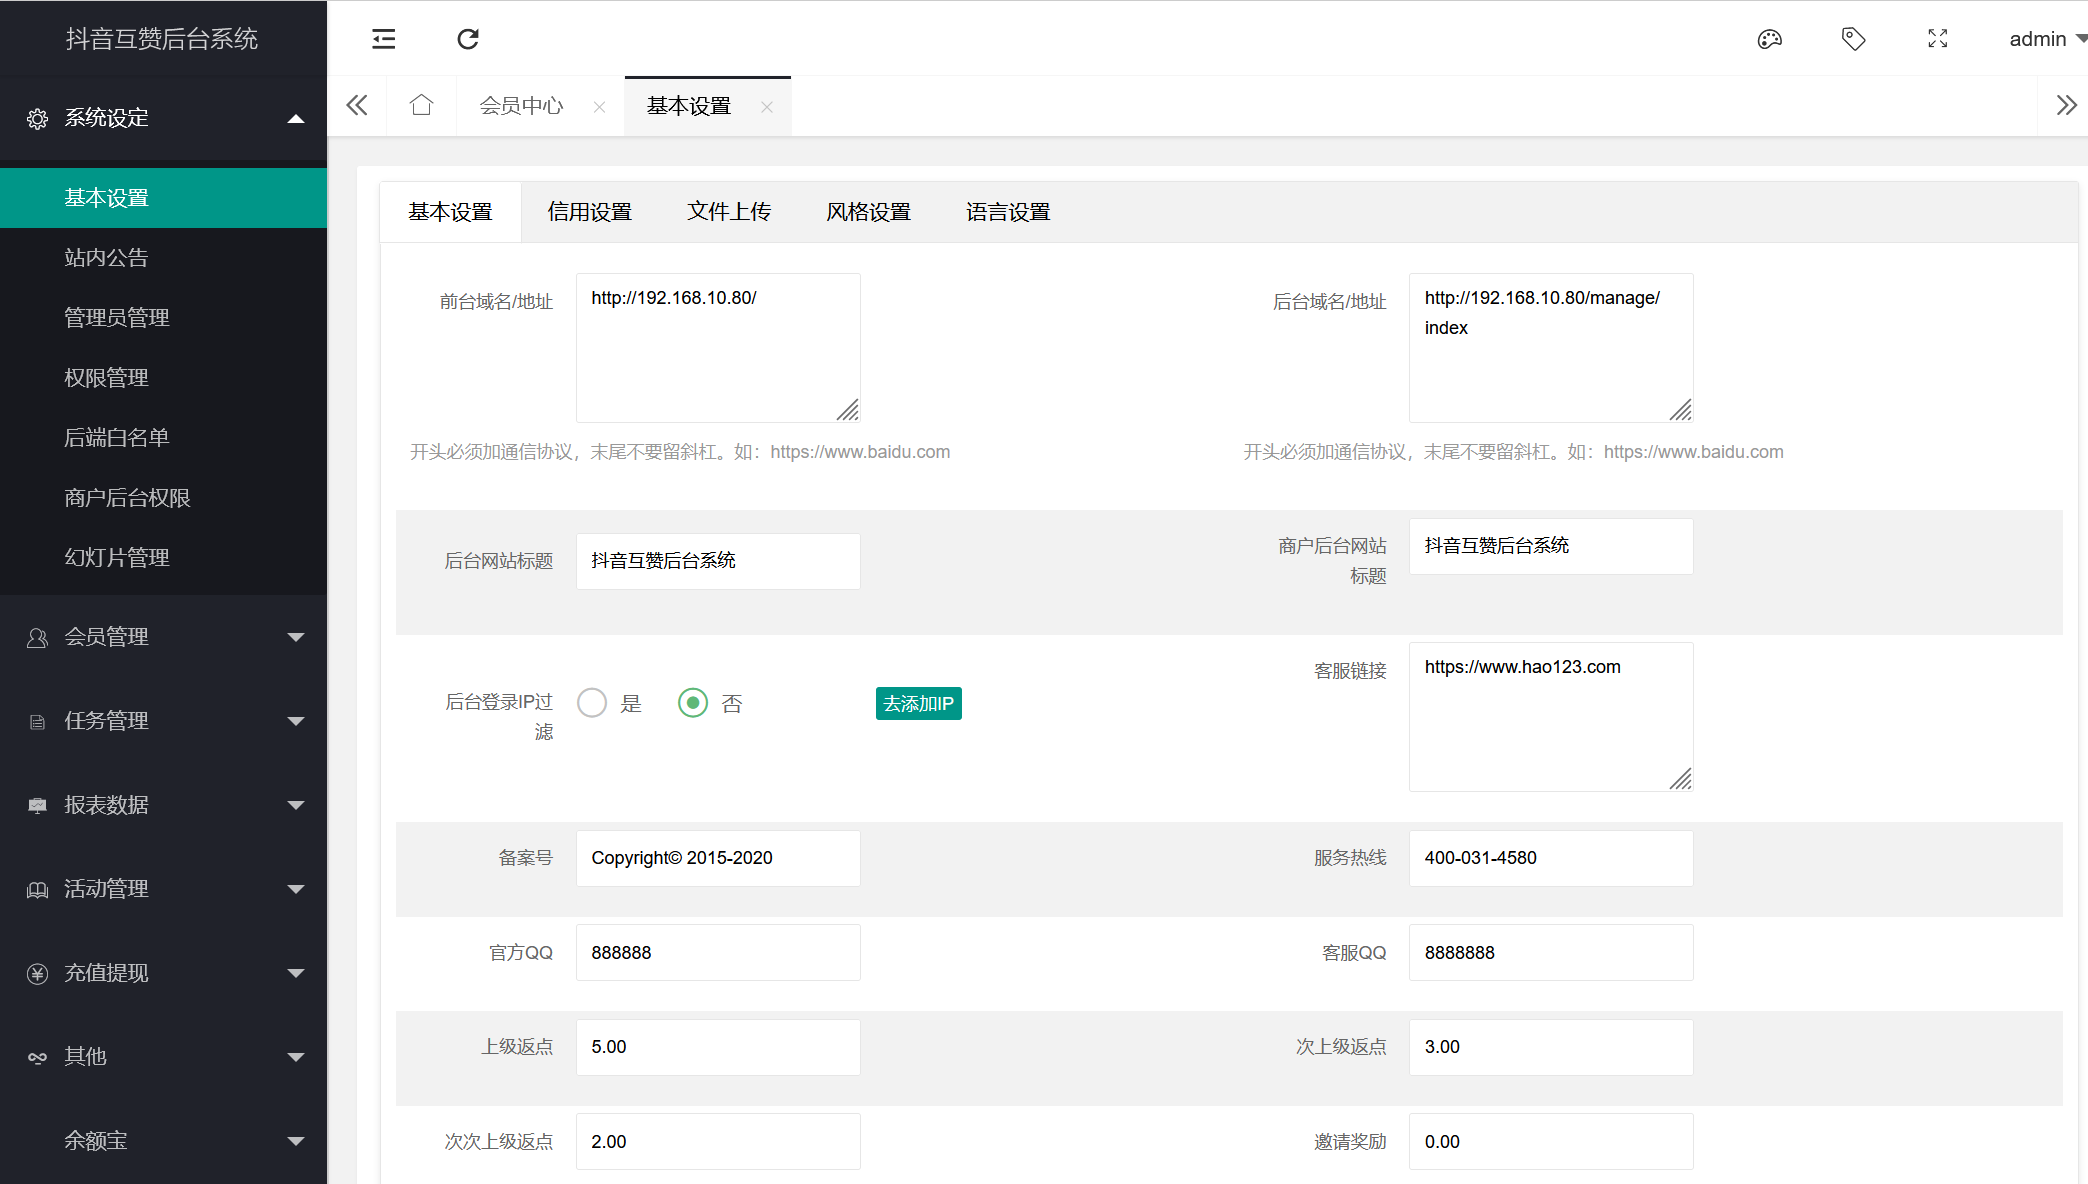Click the 充值提现 yen icon
Viewport: 2088px width, 1184px height.
(x=37, y=974)
